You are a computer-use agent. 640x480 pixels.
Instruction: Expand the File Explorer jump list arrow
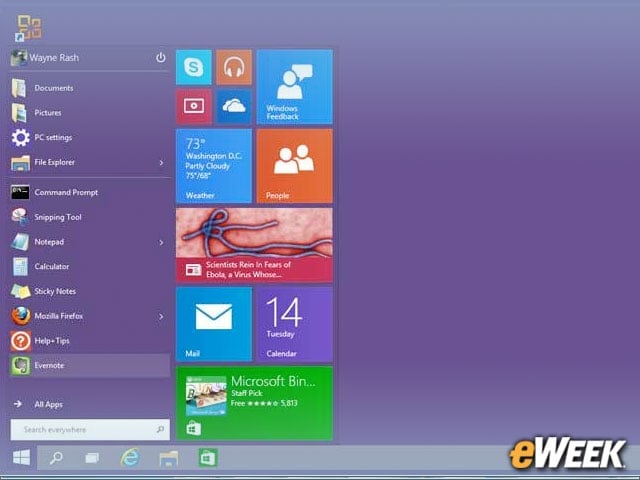(162, 162)
